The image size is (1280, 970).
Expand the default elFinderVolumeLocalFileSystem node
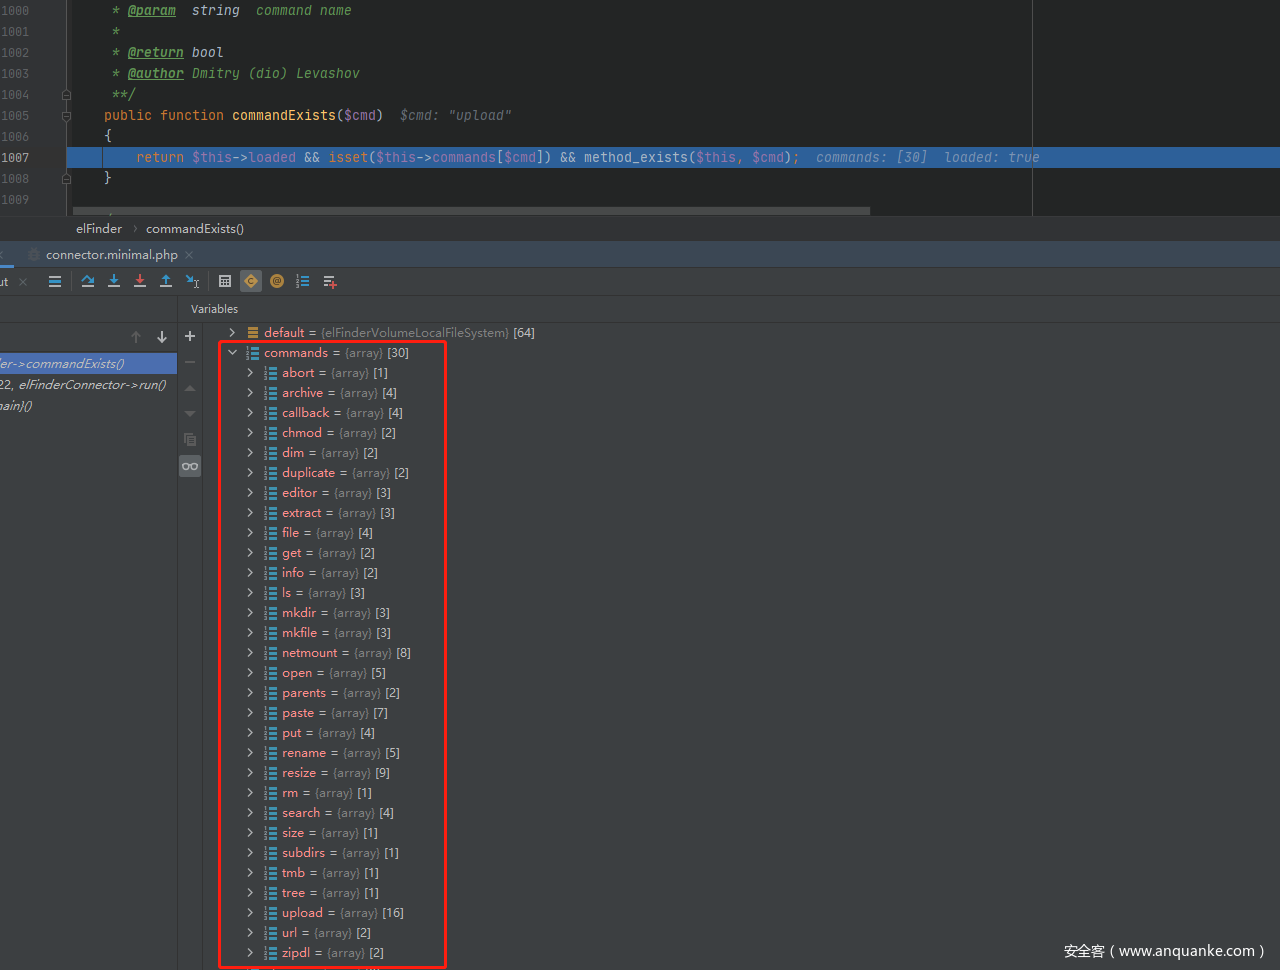(x=232, y=333)
